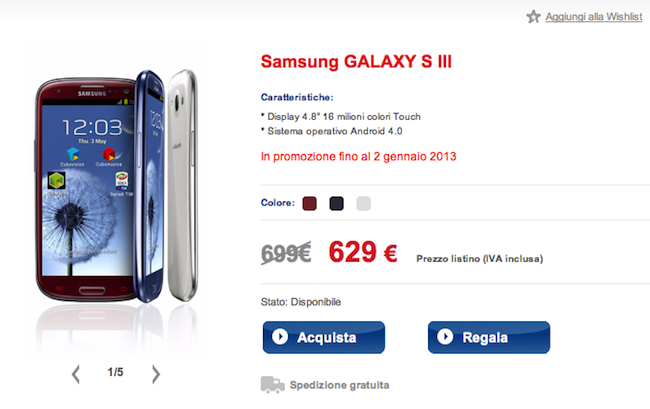Viewport: 650px width, 409px height.
Task: Open the Aggiungi alla Wishlist link
Action: point(594,17)
